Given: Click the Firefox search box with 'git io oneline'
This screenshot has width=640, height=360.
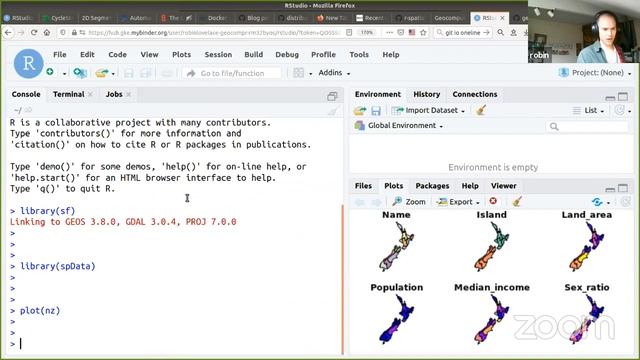Looking at the screenshot, I should 462,32.
